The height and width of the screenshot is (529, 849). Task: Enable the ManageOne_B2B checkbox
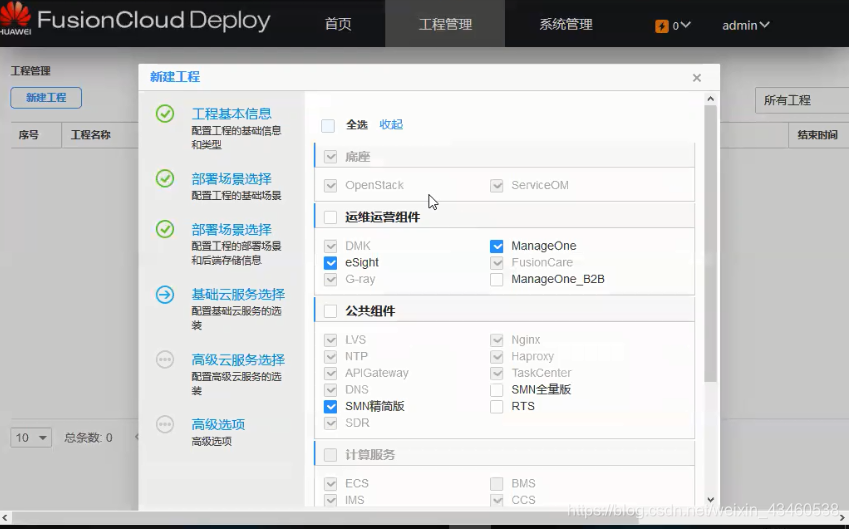(497, 279)
